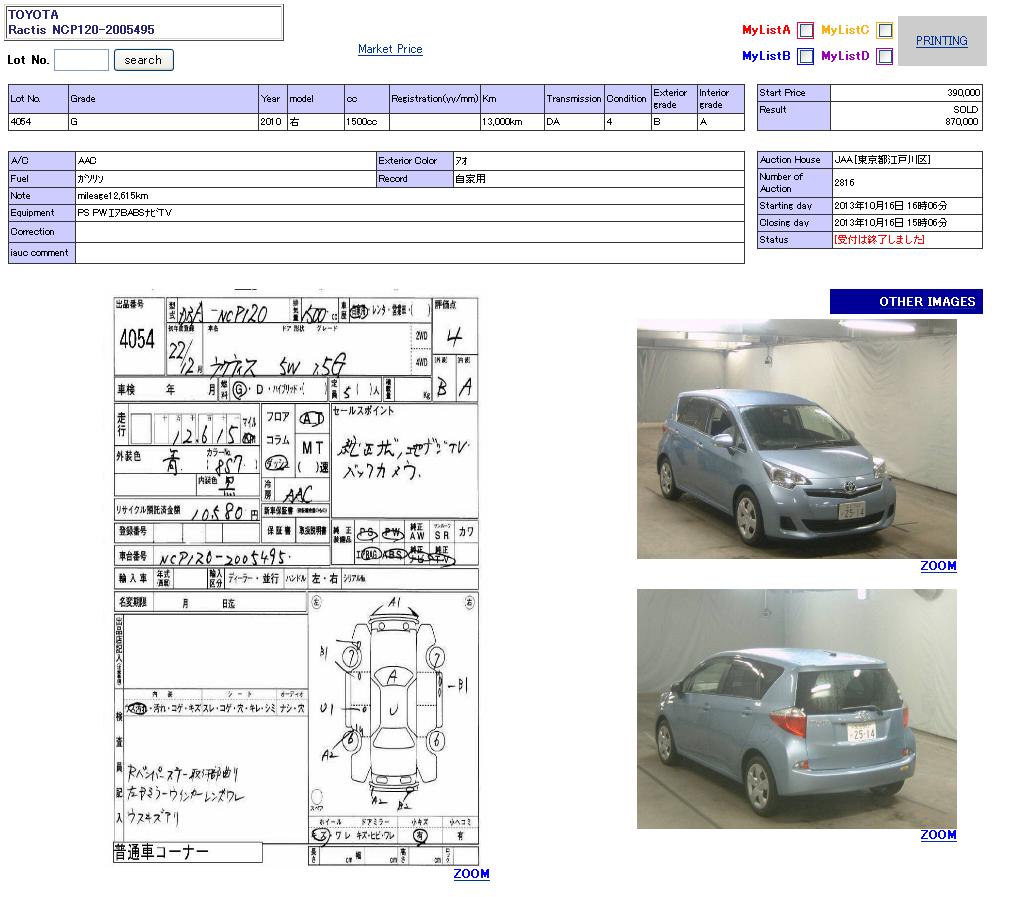This screenshot has width=1025, height=897.
Task: Click the PRINTING link
Action: pyautogui.click(x=941, y=41)
